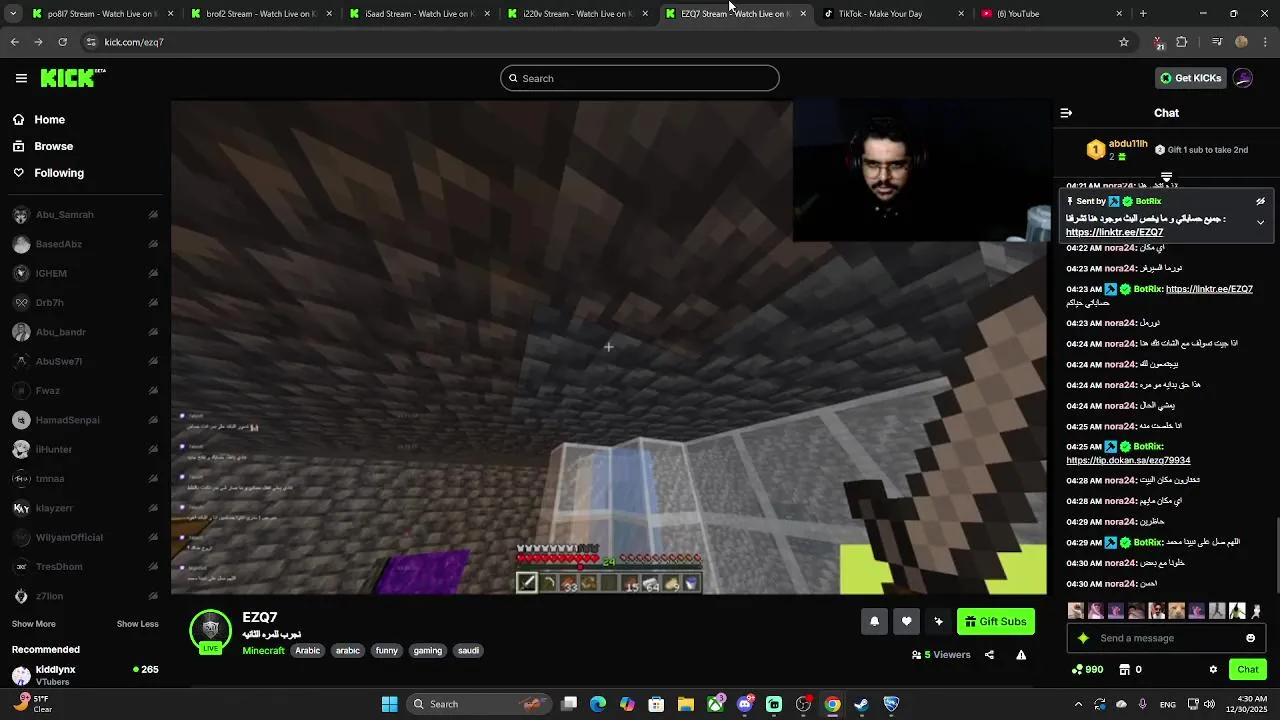Viewport: 1280px width, 720px height.
Task: Open a new browser tab
Action: 1143,14
